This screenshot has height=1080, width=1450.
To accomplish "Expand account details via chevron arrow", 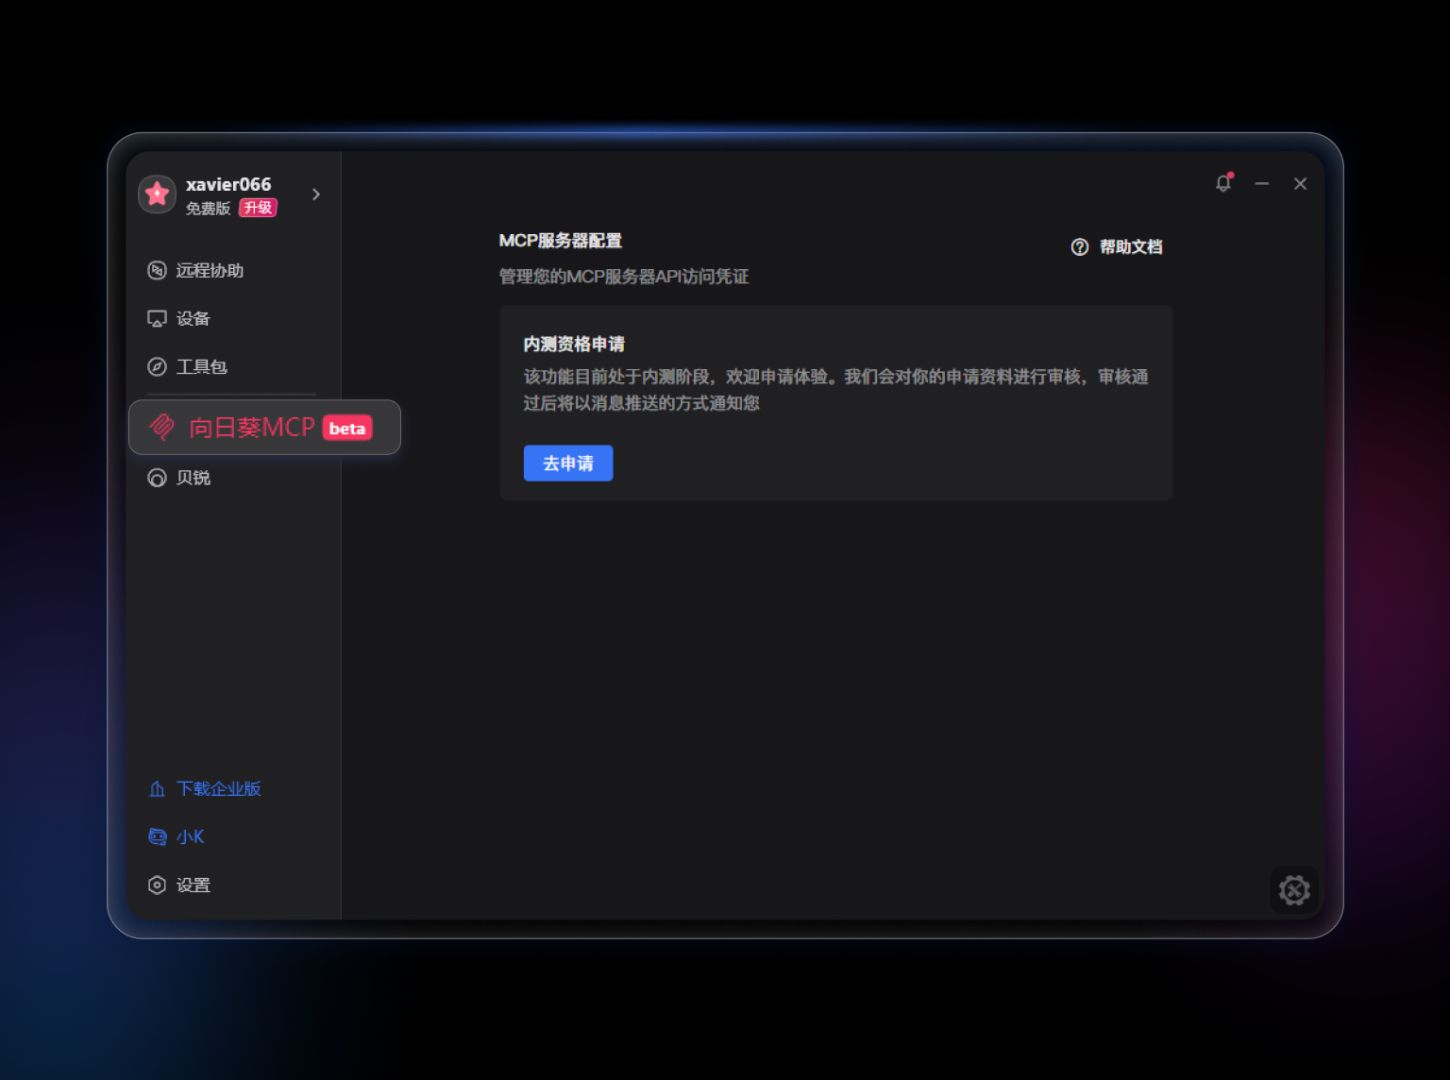I will click(316, 194).
